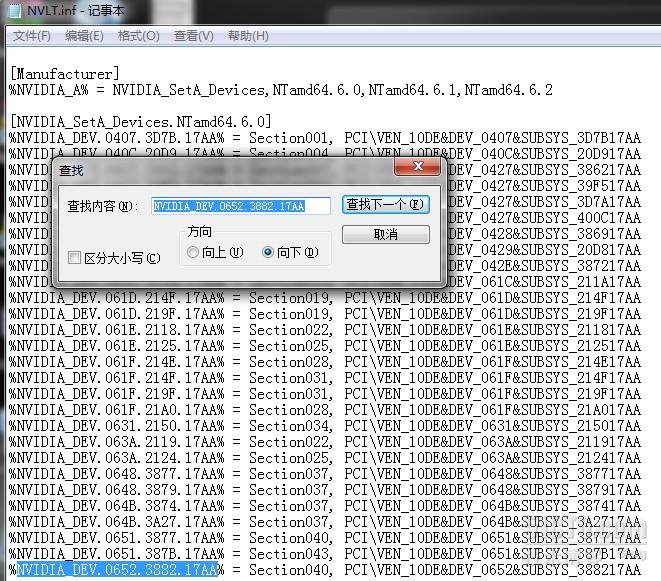Click the DEV_0427&SUBSYS_3D7A17AA hardware ID
The image size is (661, 581).
click(x=545, y=202)
